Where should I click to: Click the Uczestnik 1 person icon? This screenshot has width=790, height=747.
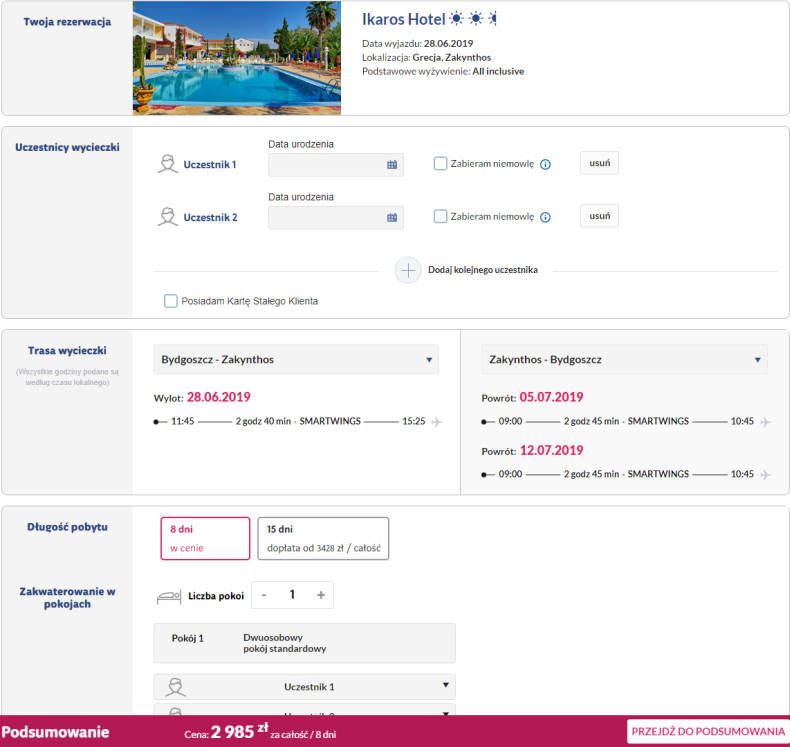[x=168, y=164]
